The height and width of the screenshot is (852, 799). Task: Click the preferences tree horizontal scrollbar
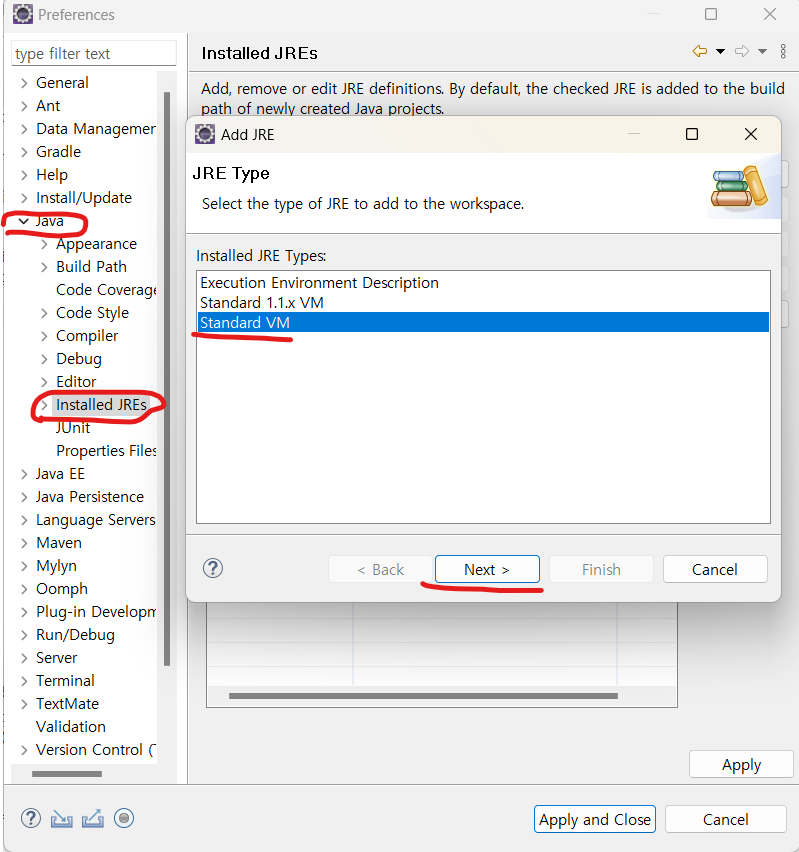pos(67,774)
